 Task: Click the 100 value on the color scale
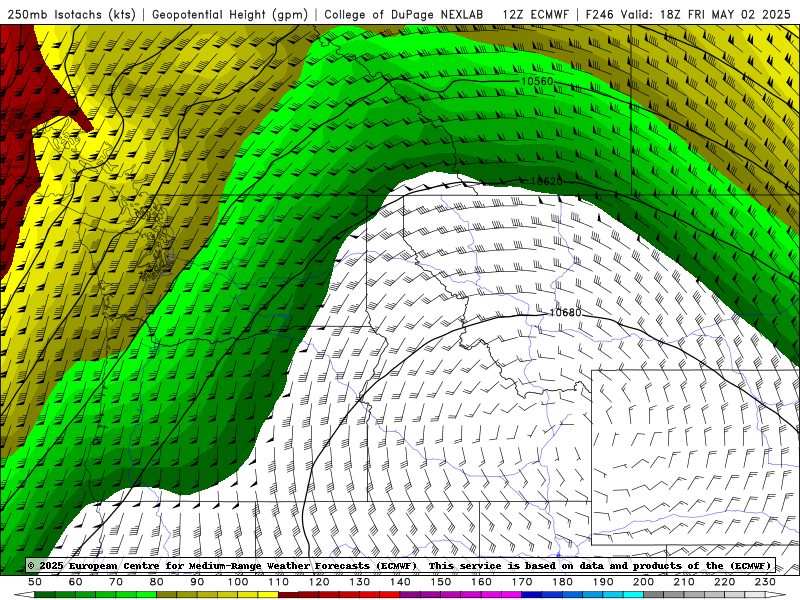(238, 582)
